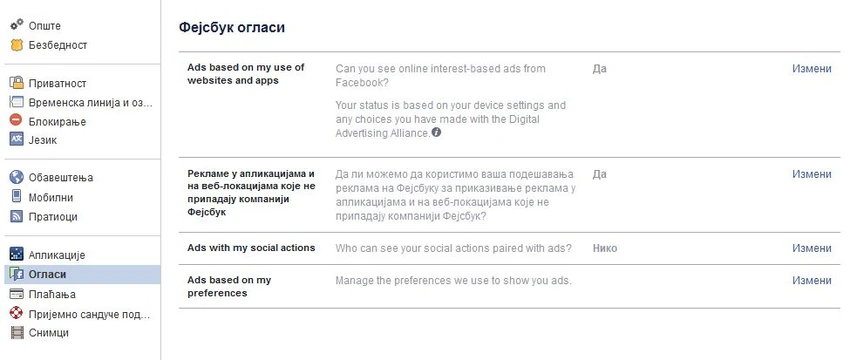Open the Апликације blue grid icon
850x360 pixels.
tap(17, 254)
